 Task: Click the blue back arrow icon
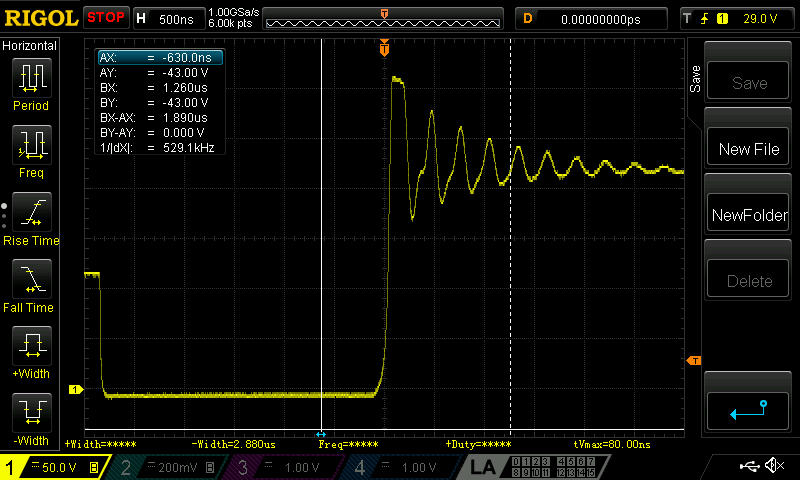click(x=748, y=411)
